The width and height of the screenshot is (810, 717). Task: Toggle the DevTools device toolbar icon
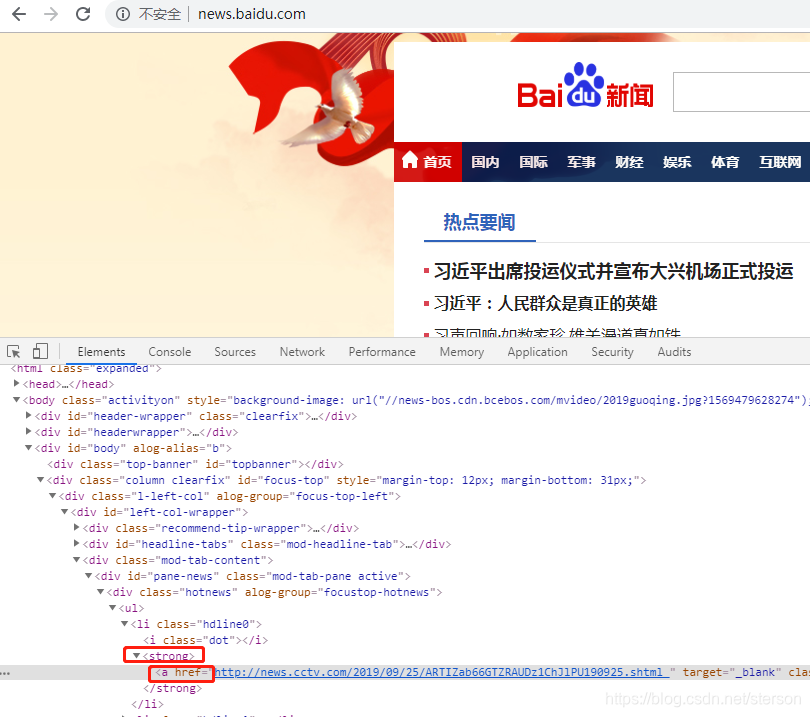click(x=40, y=352)
